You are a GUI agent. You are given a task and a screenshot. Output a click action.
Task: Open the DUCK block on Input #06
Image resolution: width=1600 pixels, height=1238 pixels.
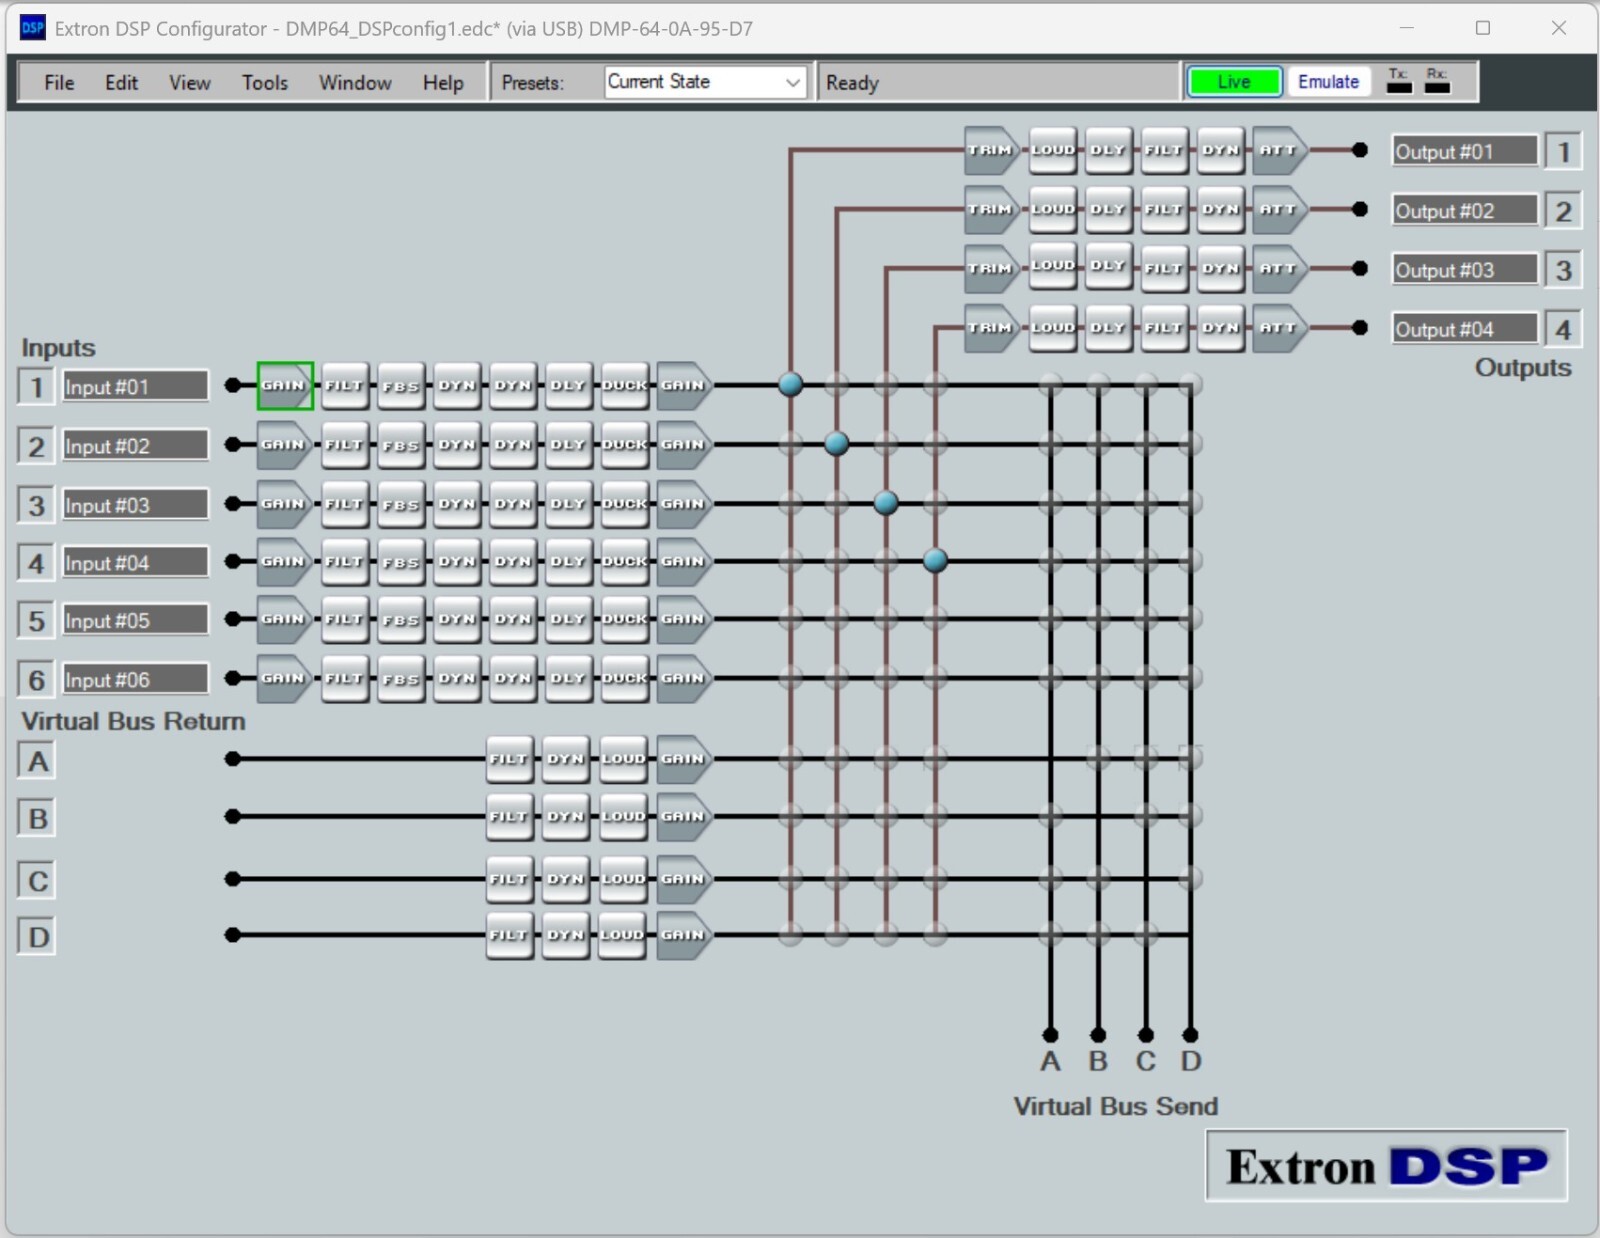(x=624, y=678)
